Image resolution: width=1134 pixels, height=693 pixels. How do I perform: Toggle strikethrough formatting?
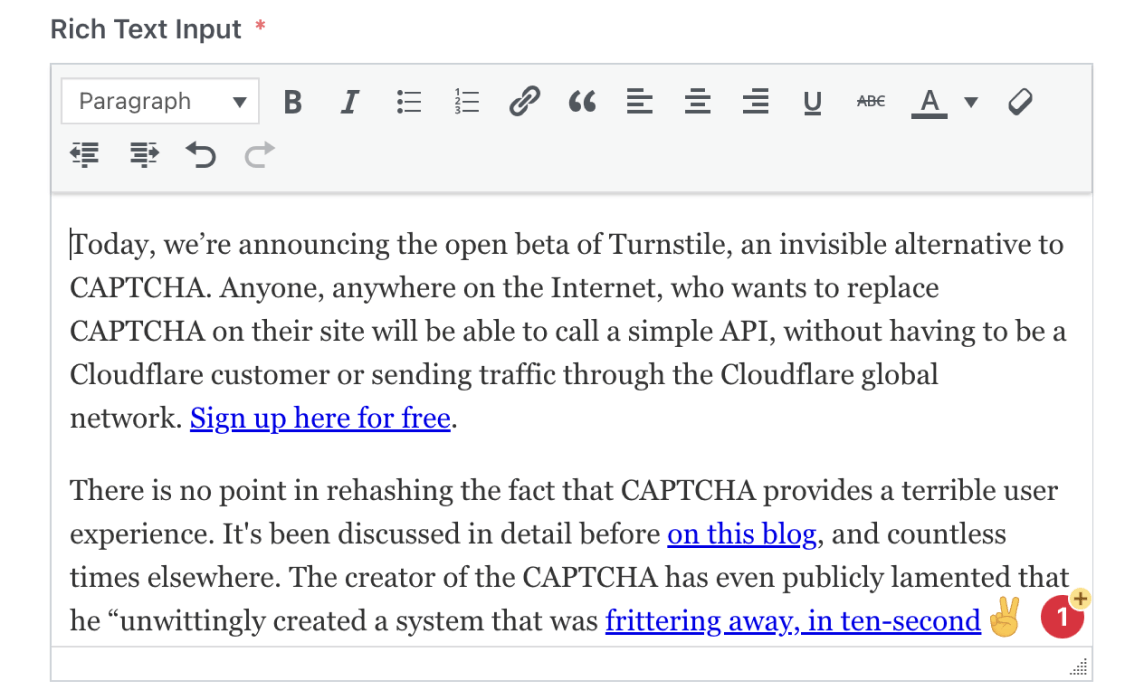(x=871, y=102)
